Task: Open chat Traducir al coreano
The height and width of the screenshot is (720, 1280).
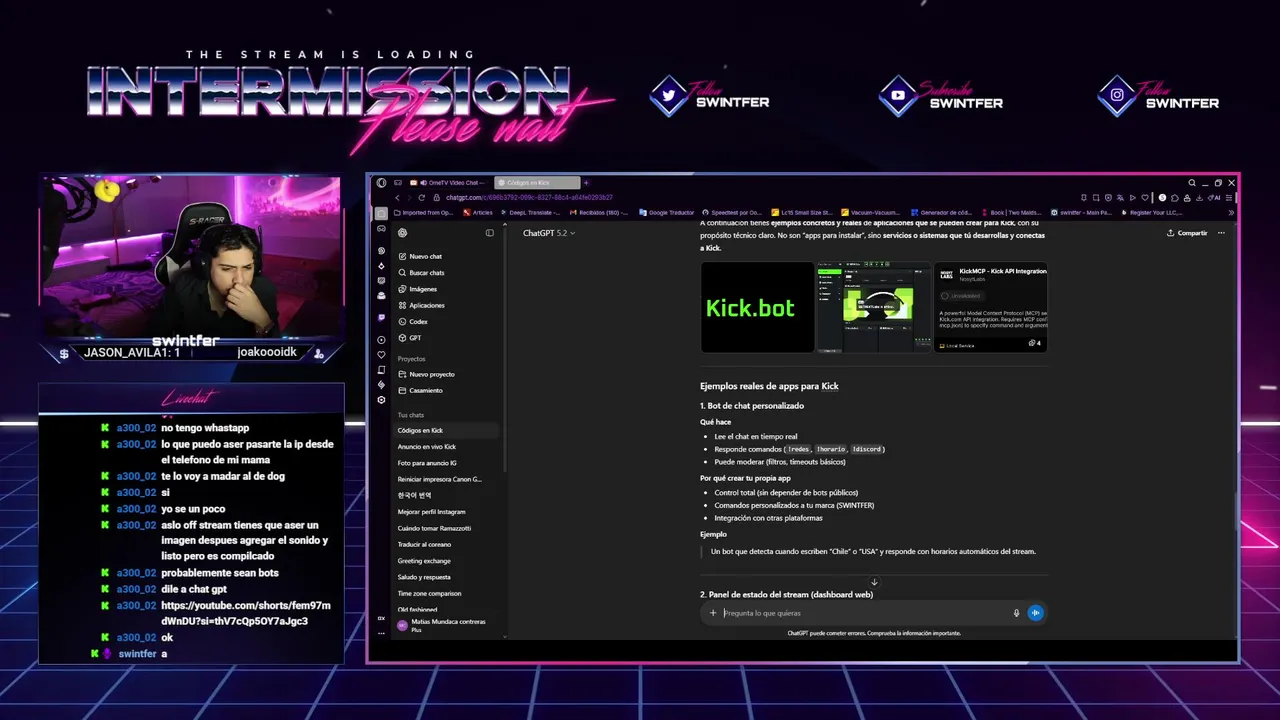Action: tap(424, 544)
